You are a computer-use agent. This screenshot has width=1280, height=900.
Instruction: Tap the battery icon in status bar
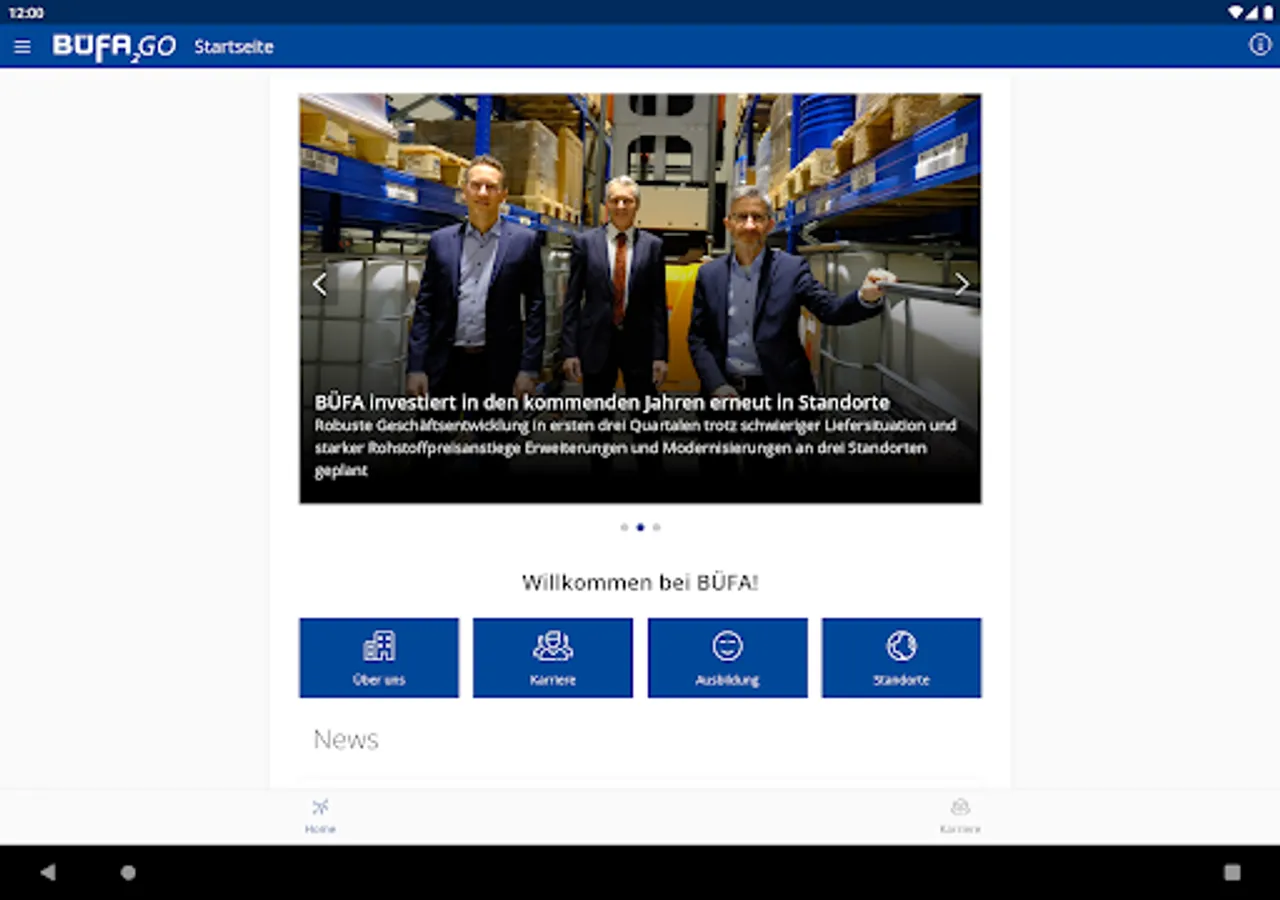pos(1268,13)
